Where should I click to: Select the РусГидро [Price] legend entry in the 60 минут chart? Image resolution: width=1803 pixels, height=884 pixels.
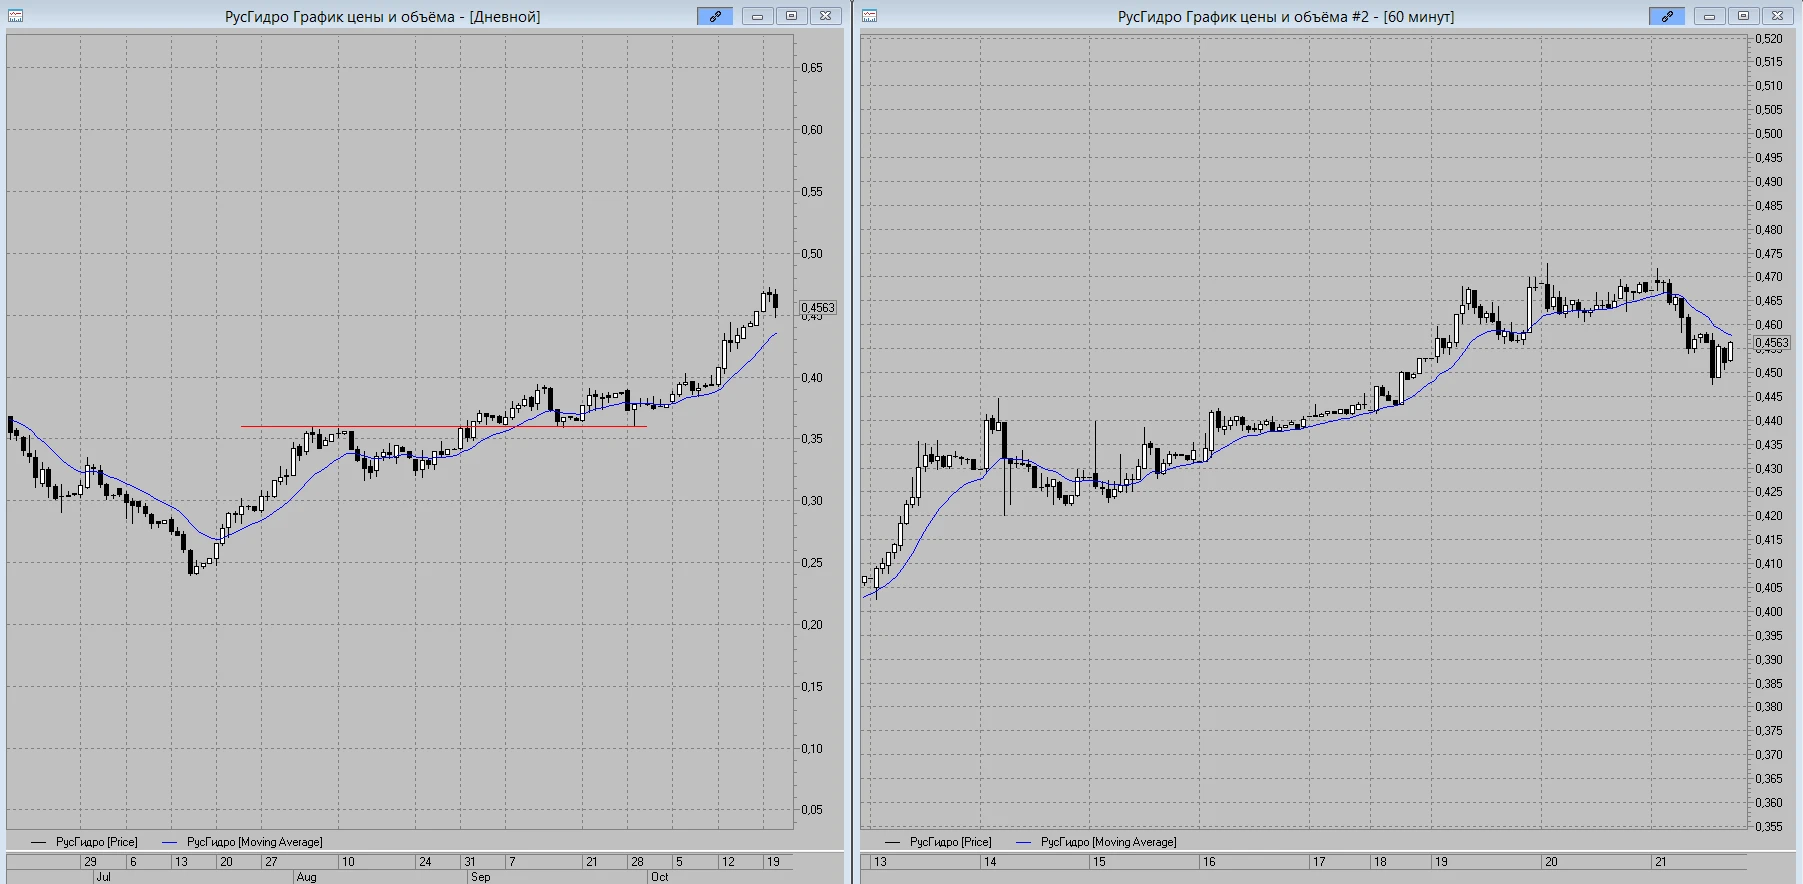[x=938, y=842]
